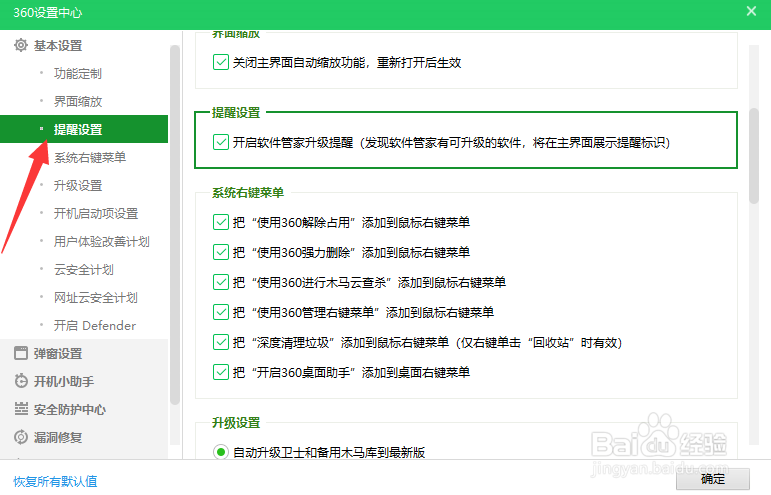Select 开启 Defender item
The image size is (771, 495).
[95, 325]
